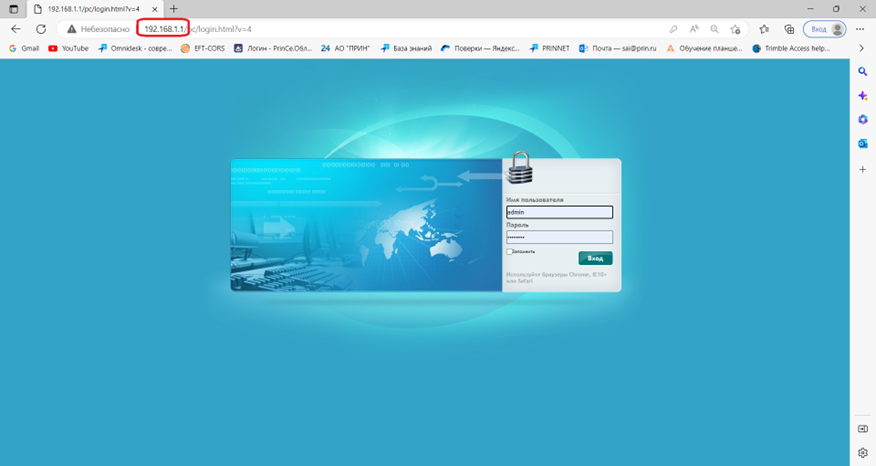This screenshot has width=876, height=466.
Task: Open the Omnidesk bookmark
Action: [135, 49]
